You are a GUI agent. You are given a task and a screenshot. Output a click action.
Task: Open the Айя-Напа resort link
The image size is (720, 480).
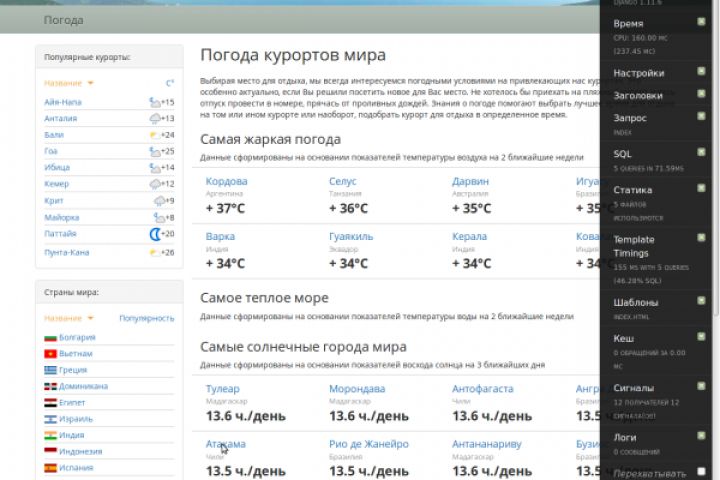pos(63,102)
